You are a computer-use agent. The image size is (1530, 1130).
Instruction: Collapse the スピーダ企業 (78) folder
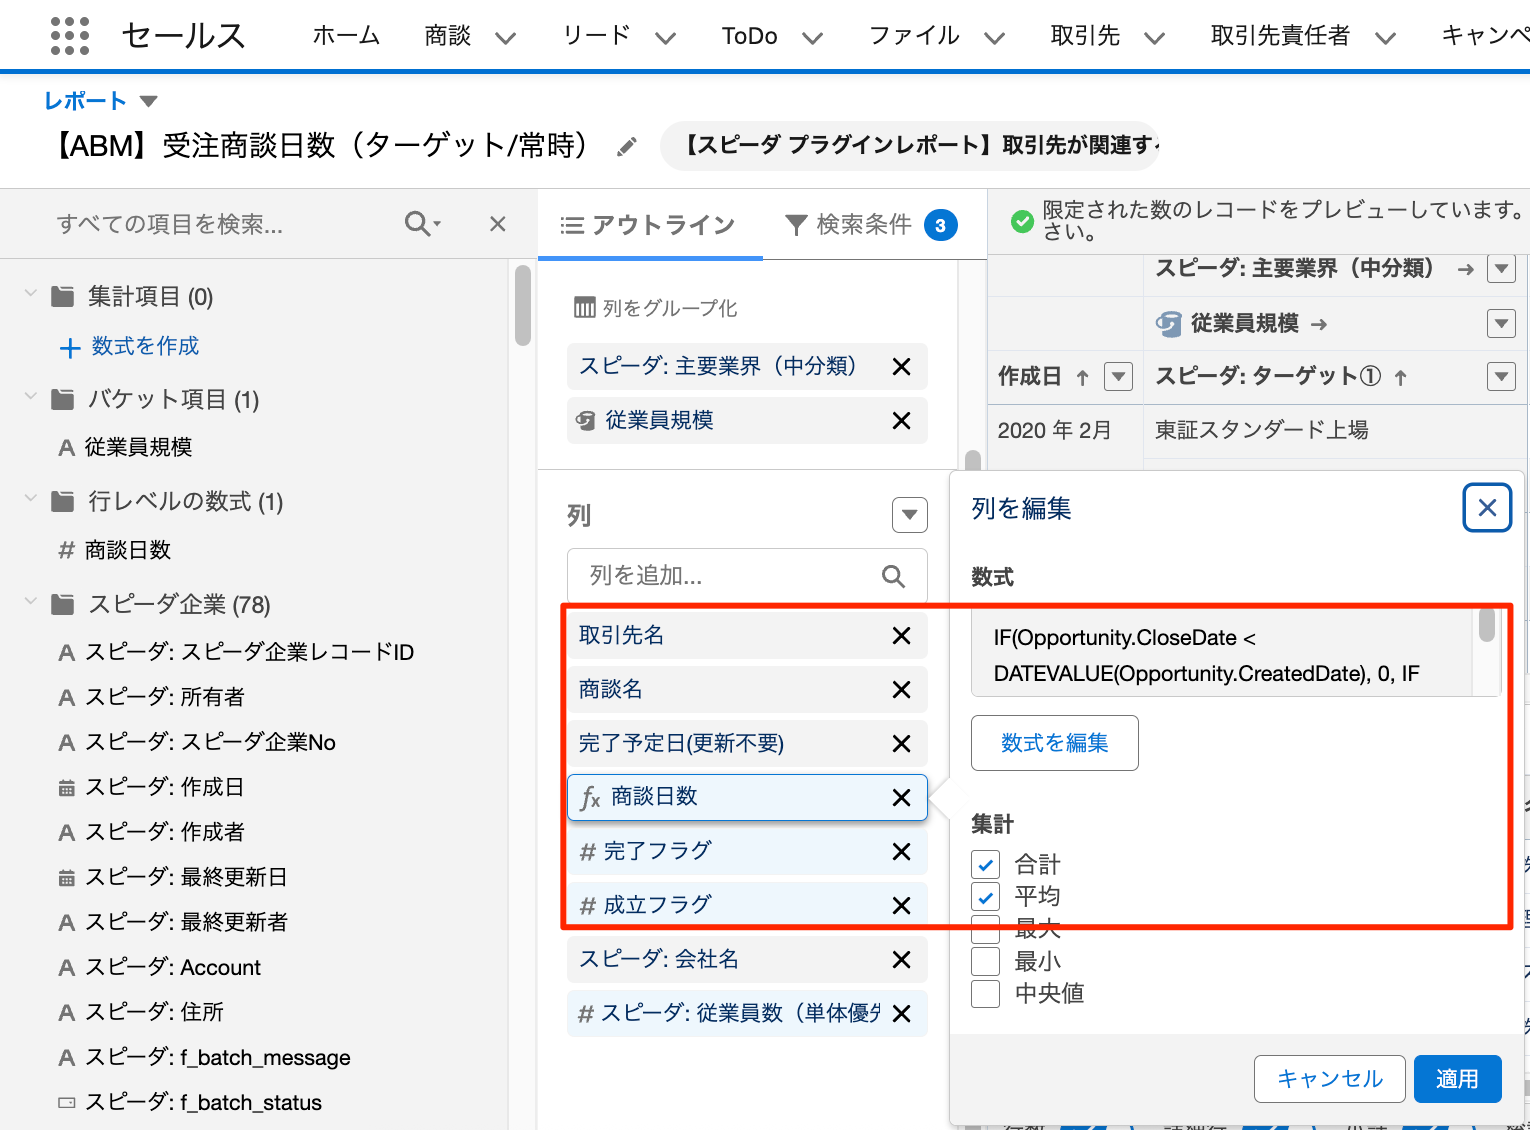[x=31, y=604]
